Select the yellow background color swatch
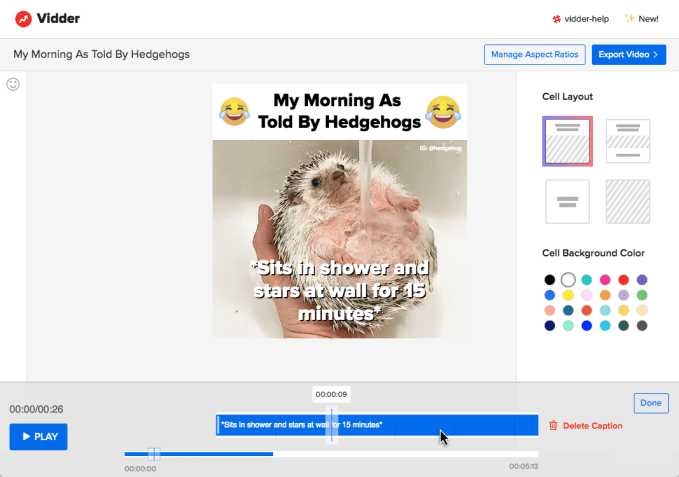Viewport: 679px width, 477px height. (x=568, y=295)
